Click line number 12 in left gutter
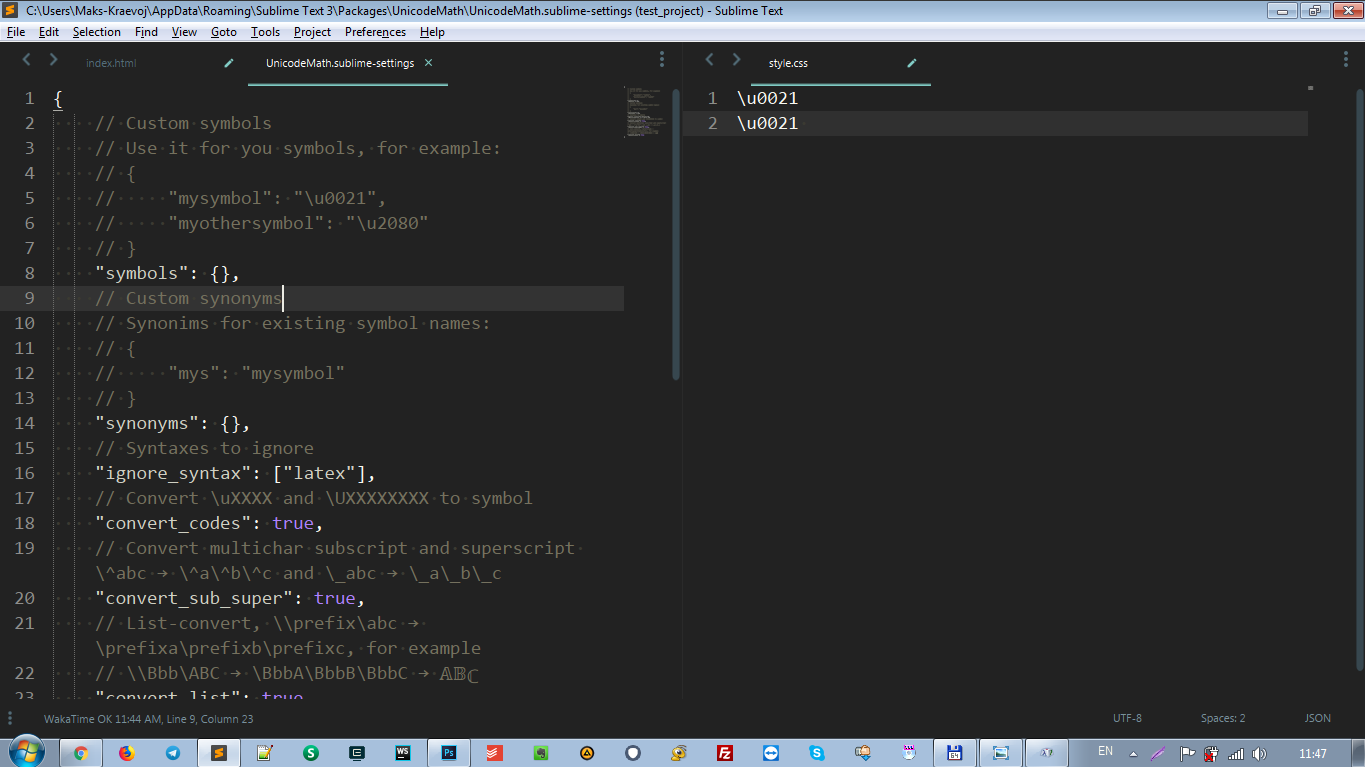Image resolution: width=1365 pixels, height=767 pixels. [x=24, y=373]
